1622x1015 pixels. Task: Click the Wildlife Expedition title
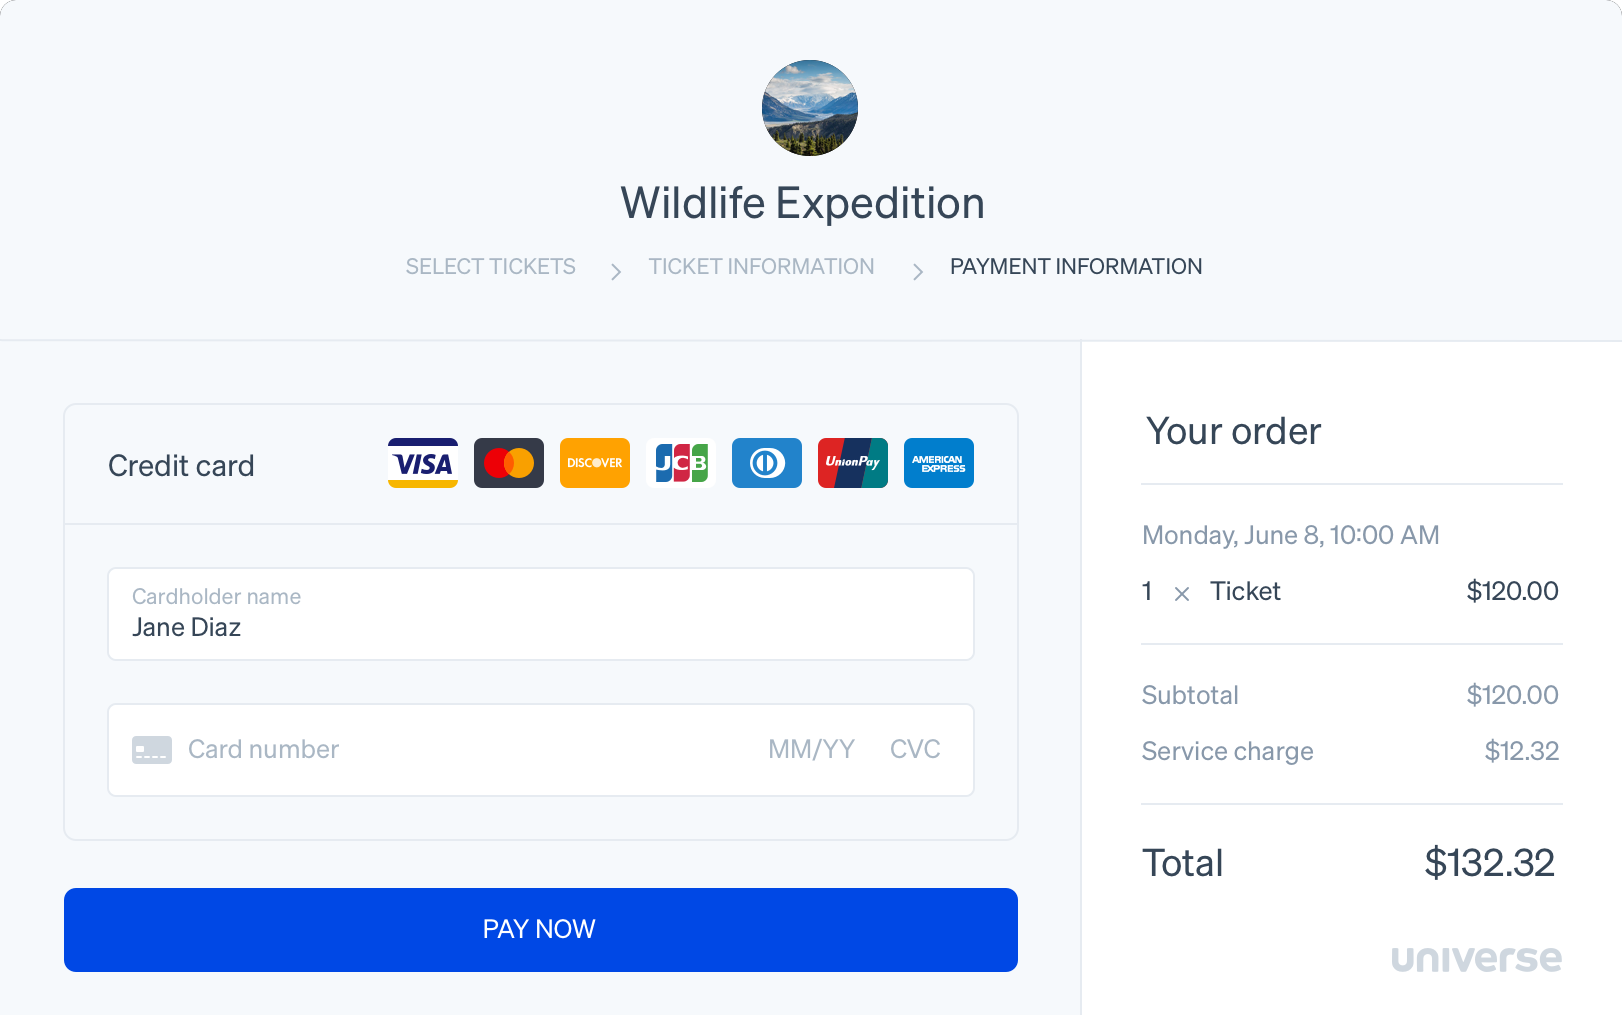tap(802, 204)
